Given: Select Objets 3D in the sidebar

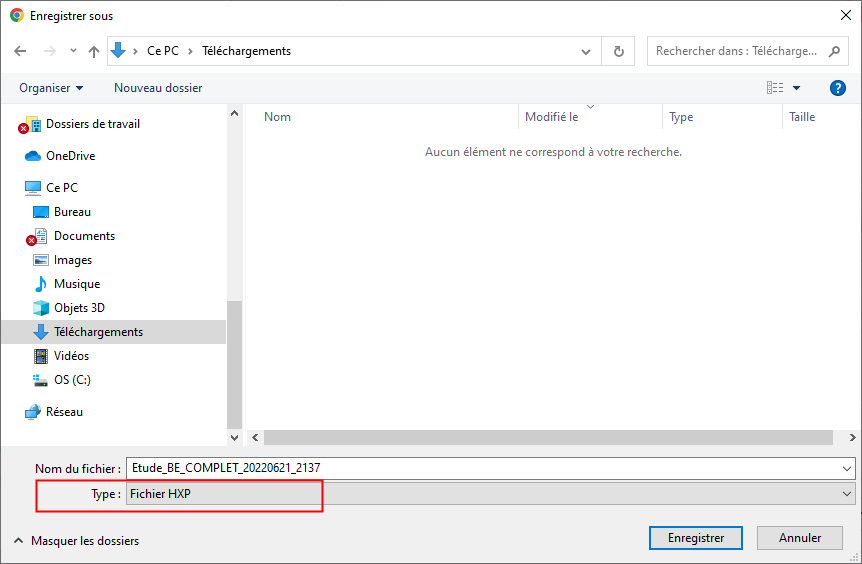Looking at the screenshot, I should pyautogui.click(x=78, y=308).
